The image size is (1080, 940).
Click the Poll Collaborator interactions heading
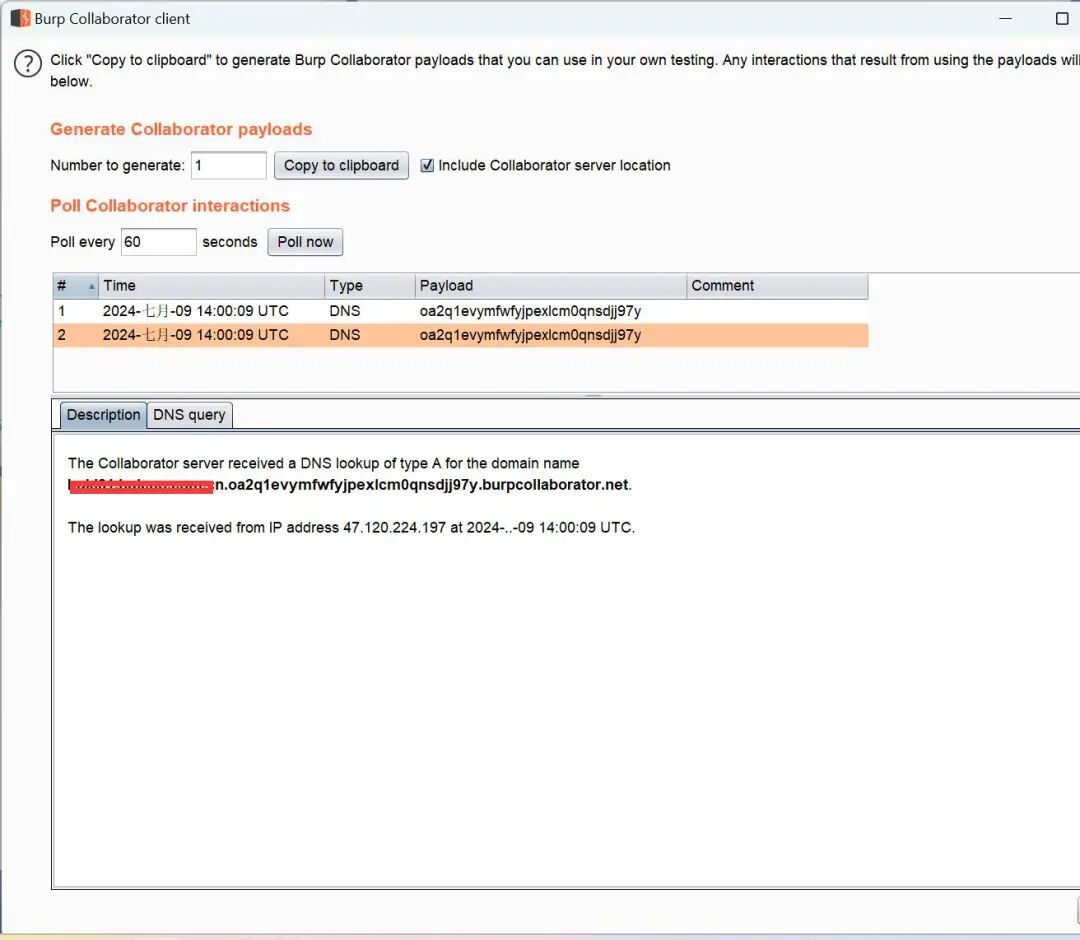point(170,206)
